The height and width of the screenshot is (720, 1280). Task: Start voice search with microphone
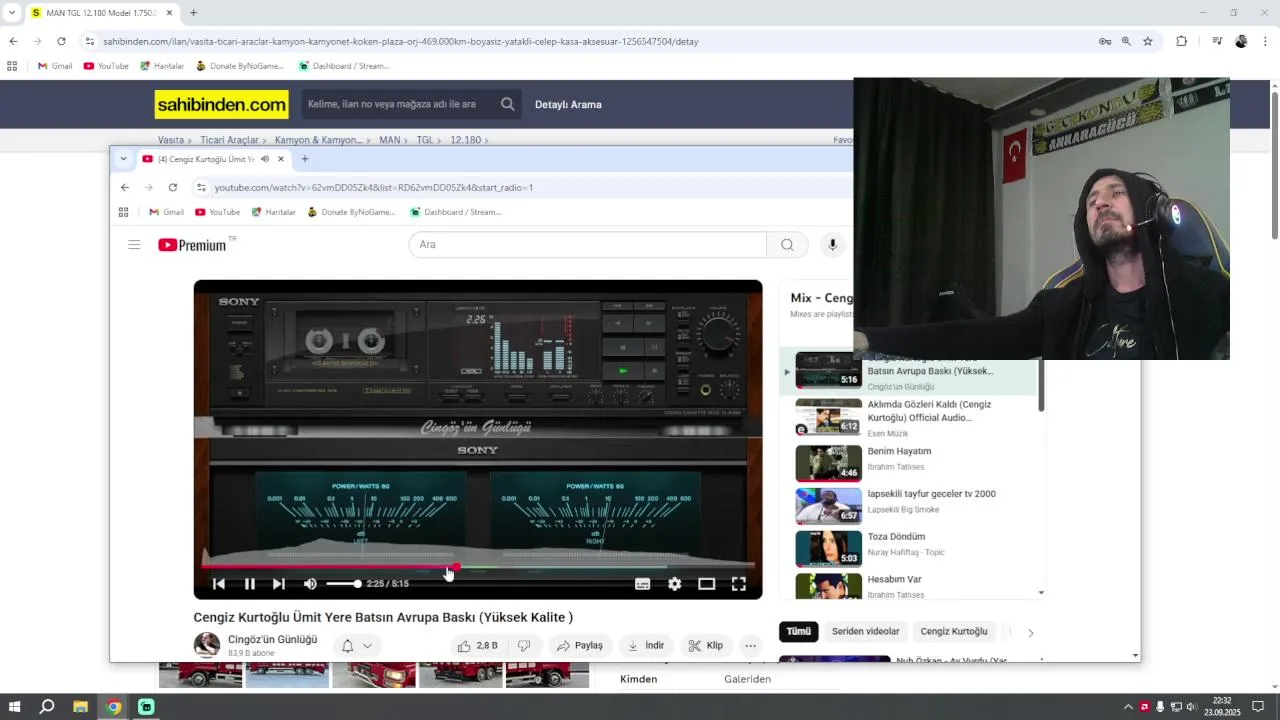pos(832,244)
